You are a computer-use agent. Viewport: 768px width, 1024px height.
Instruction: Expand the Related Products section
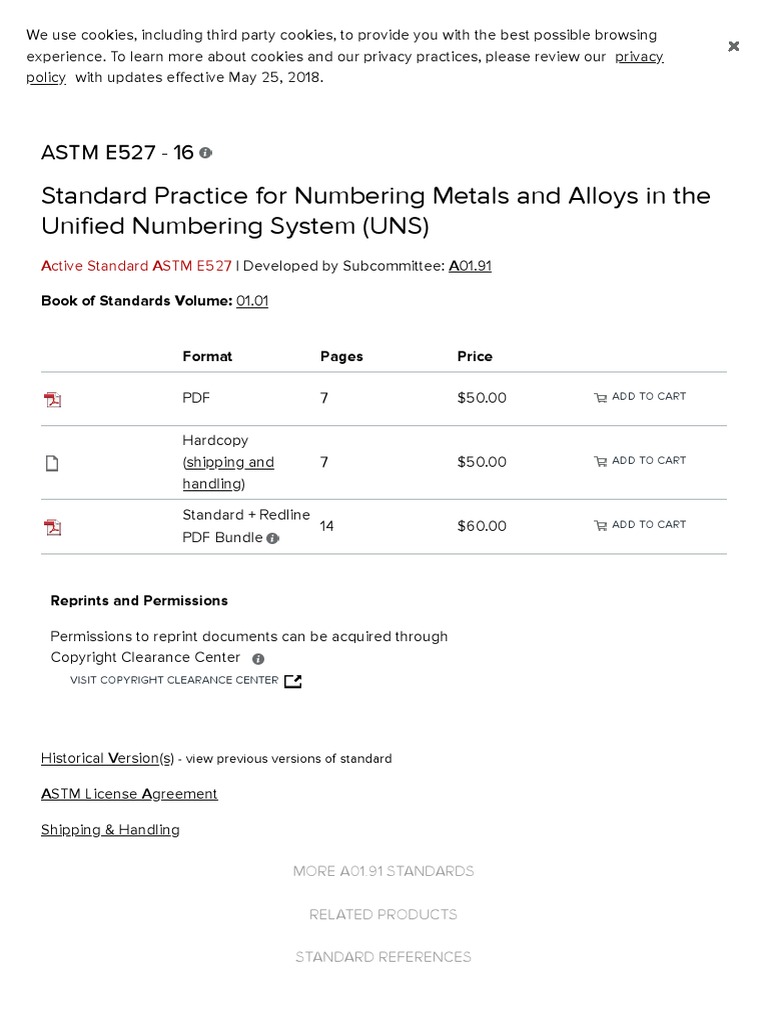[383, 914]
